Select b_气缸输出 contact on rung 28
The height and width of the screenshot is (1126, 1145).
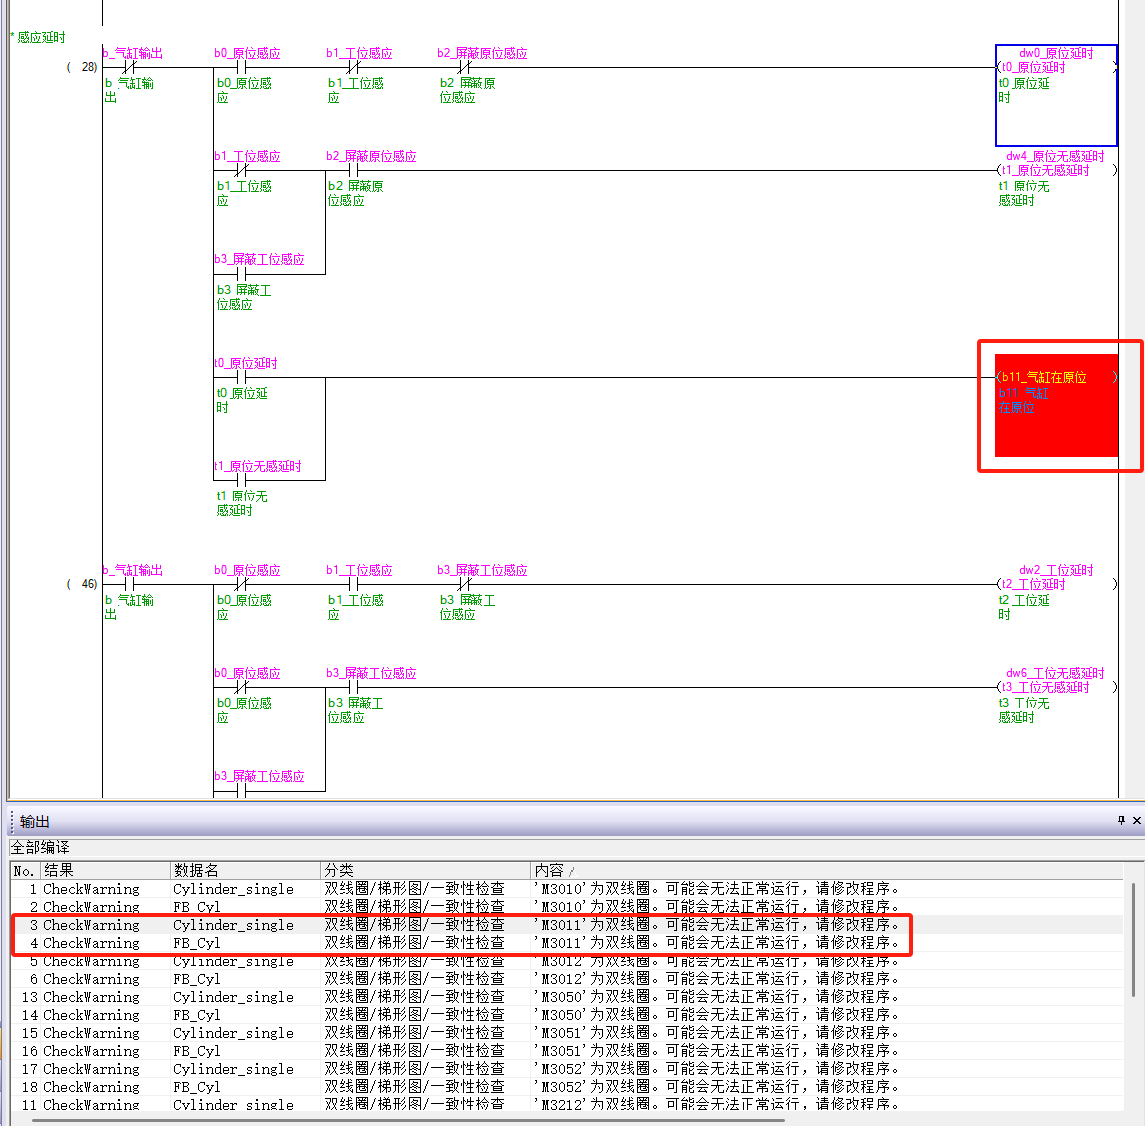point(129,68)
